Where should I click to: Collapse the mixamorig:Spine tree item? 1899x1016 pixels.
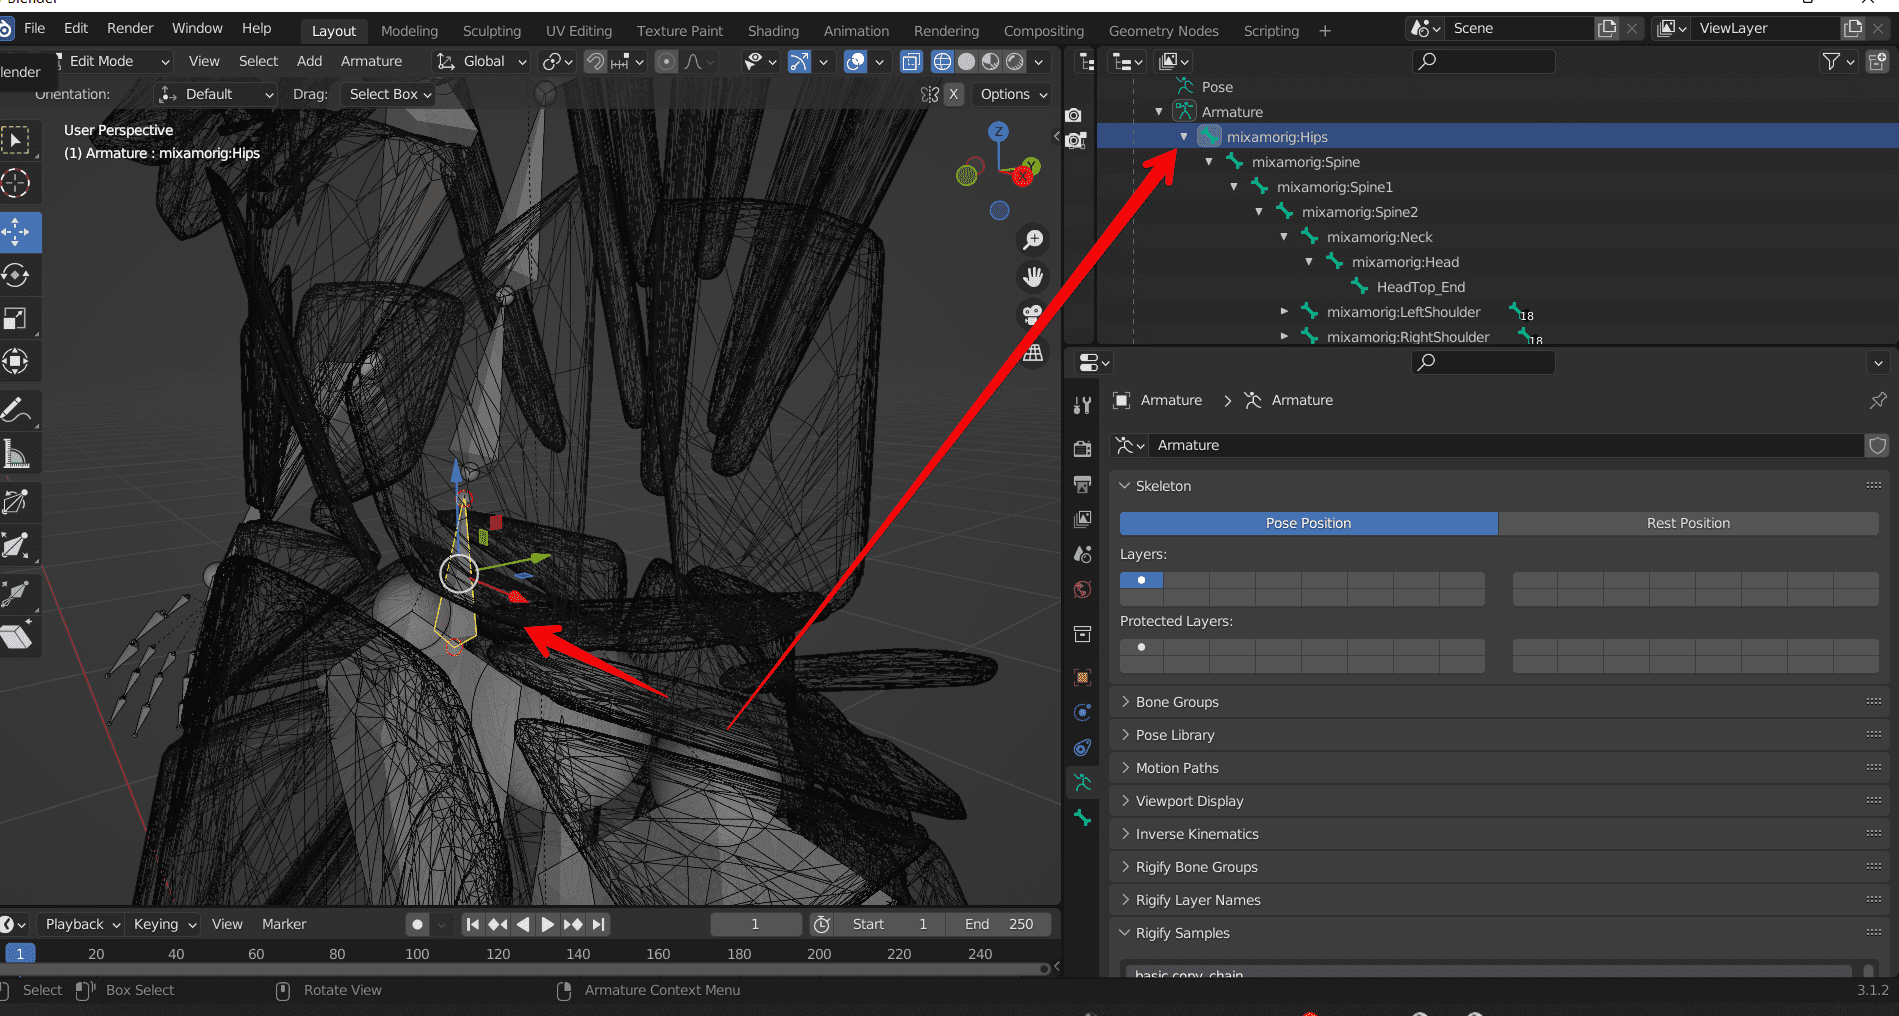pos(1209,162)
